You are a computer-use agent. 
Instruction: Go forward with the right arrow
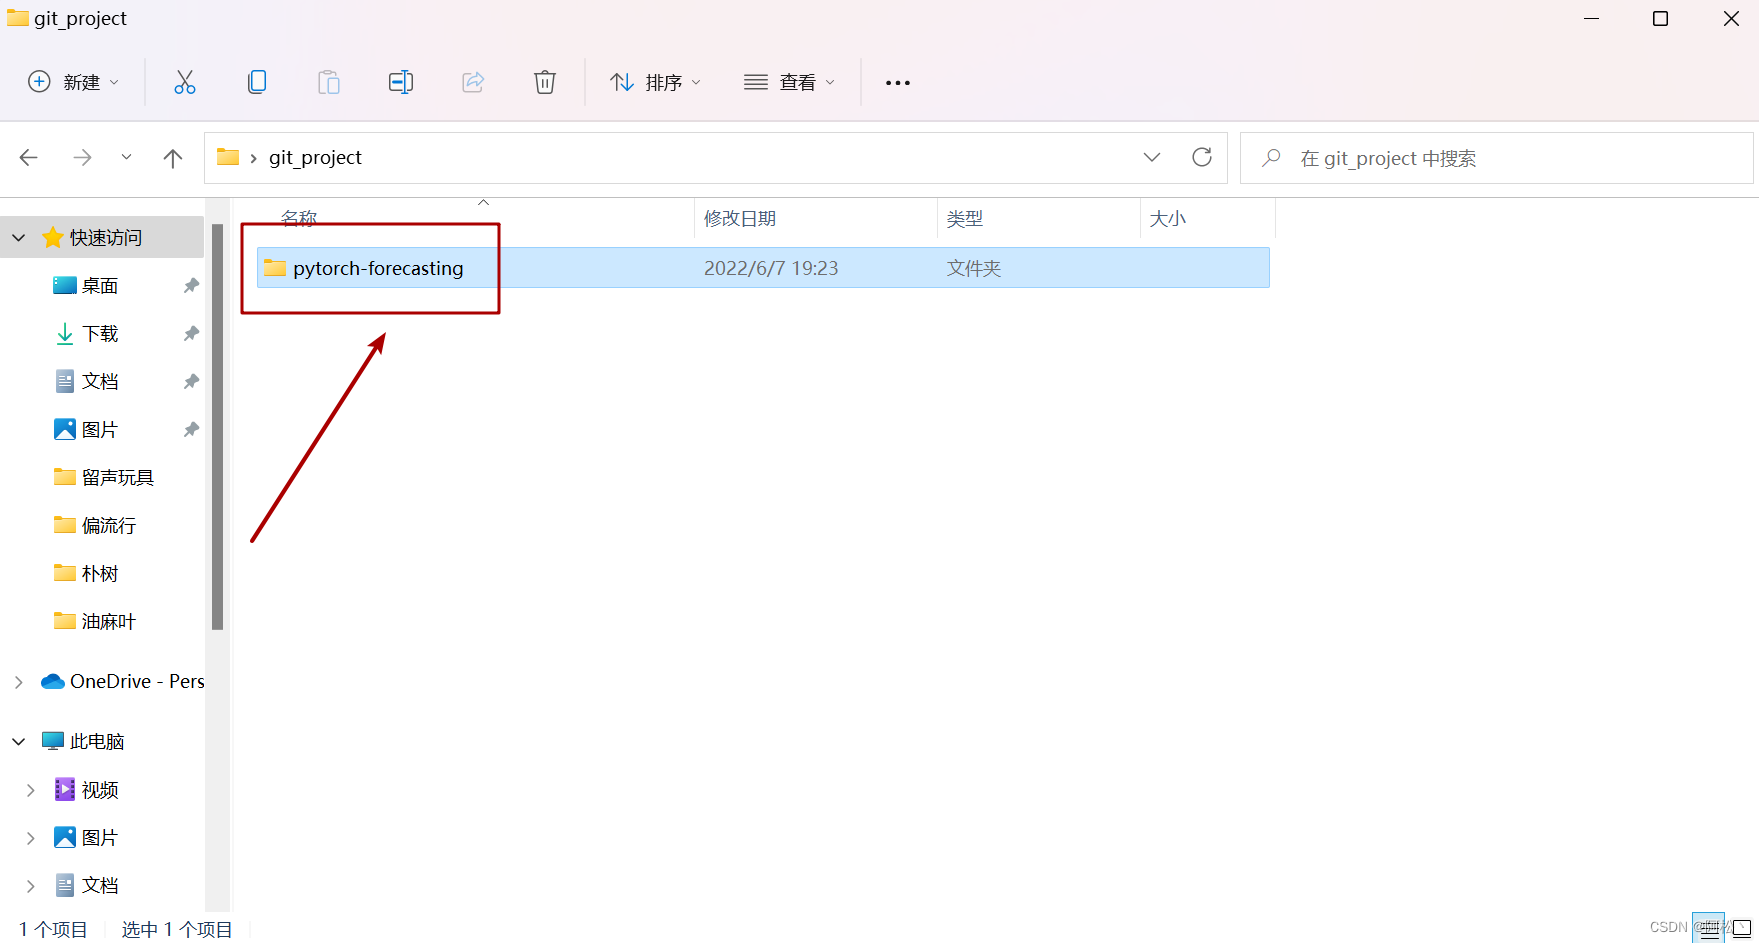82,158
